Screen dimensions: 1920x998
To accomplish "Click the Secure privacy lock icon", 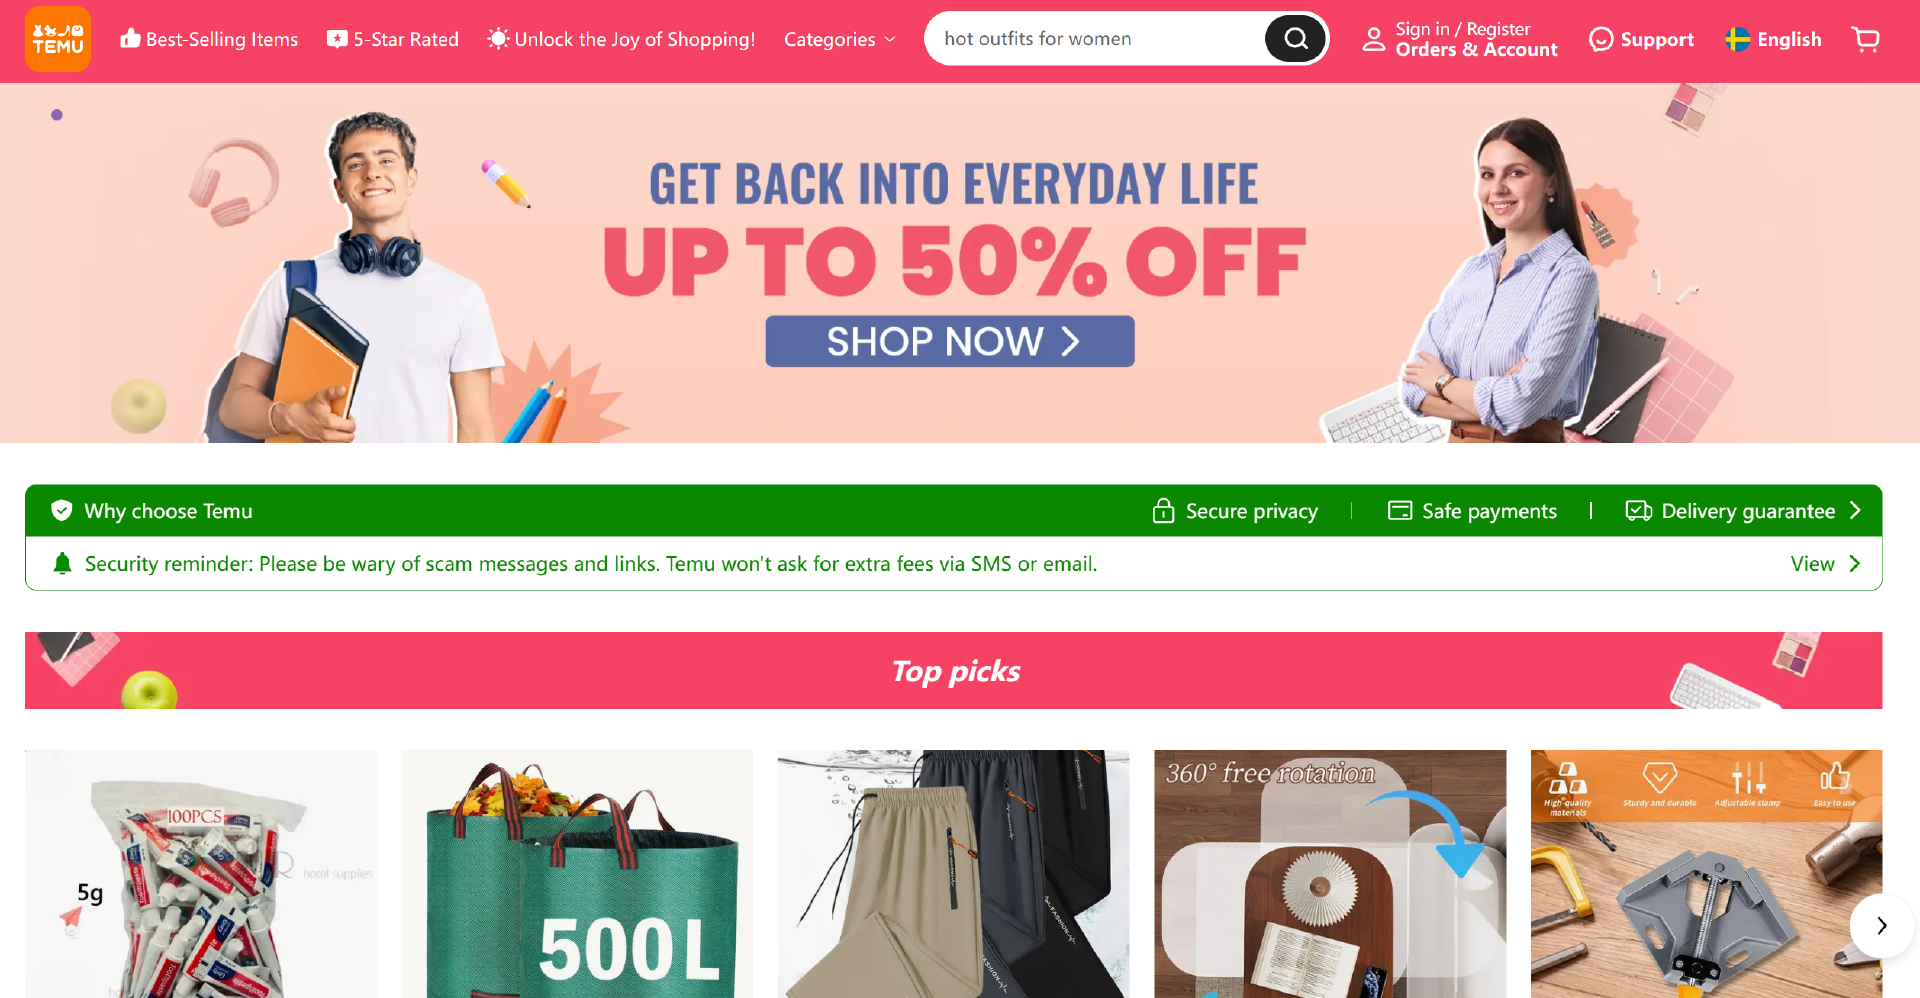I will [1163, 511].
